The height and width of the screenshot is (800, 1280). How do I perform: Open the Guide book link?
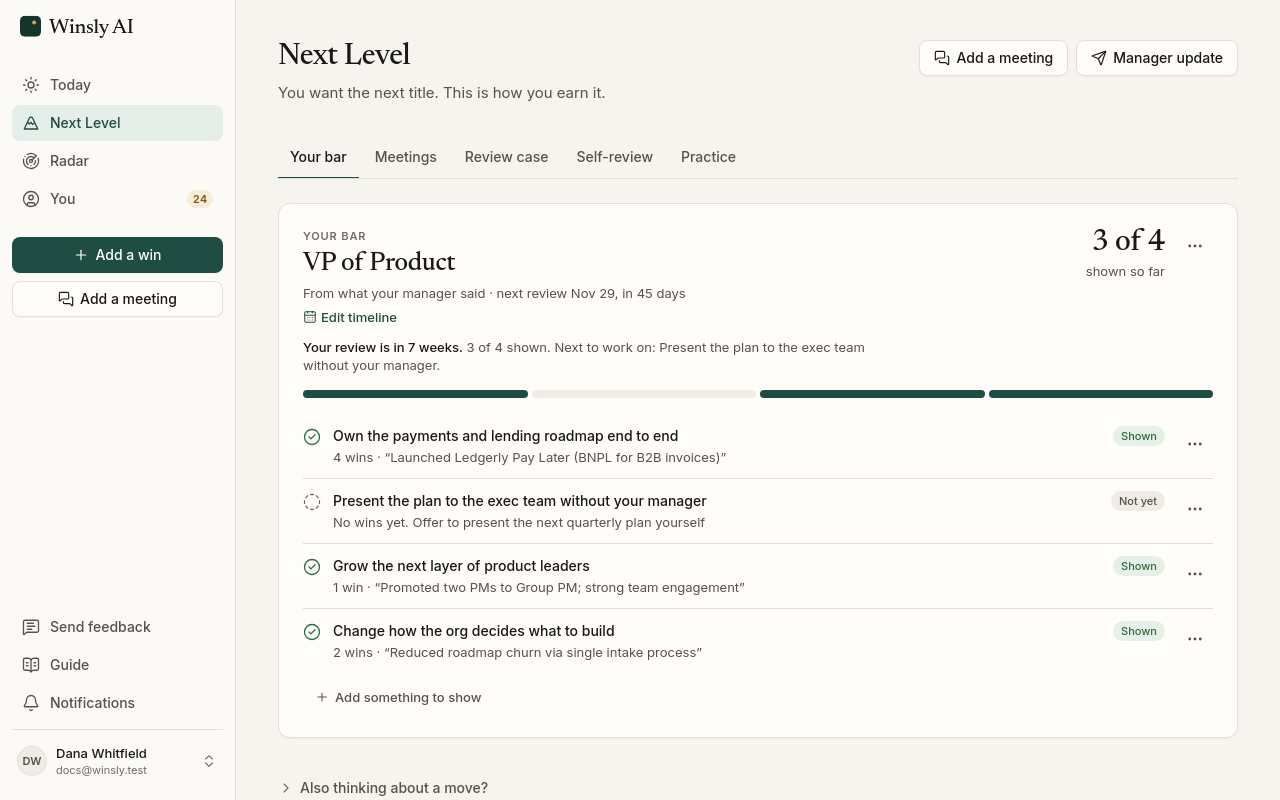pos(117,665)
